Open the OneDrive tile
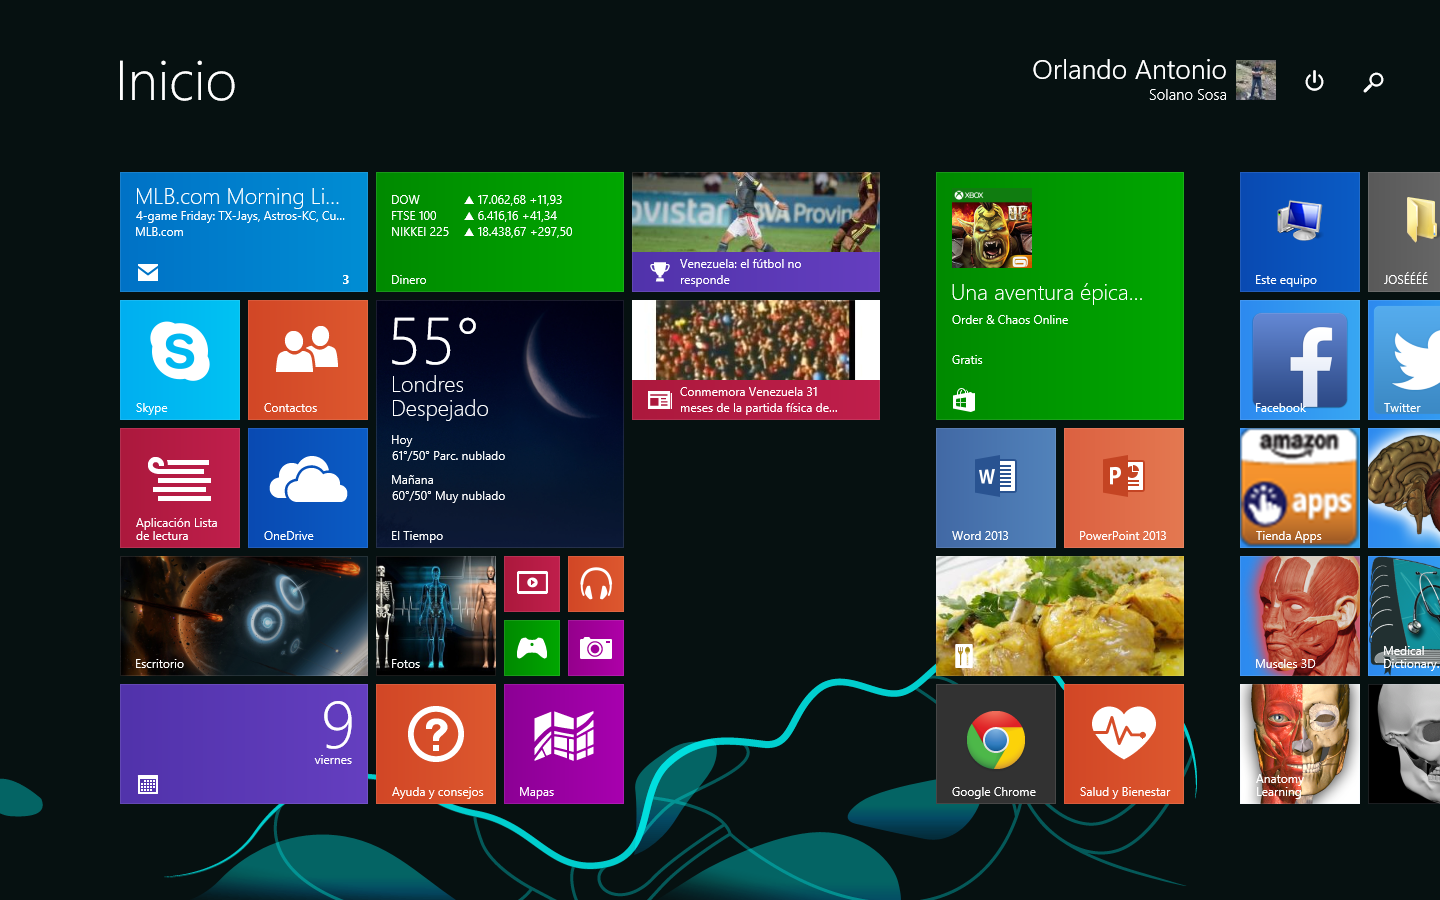The image size is (1440, 900). 308,488
